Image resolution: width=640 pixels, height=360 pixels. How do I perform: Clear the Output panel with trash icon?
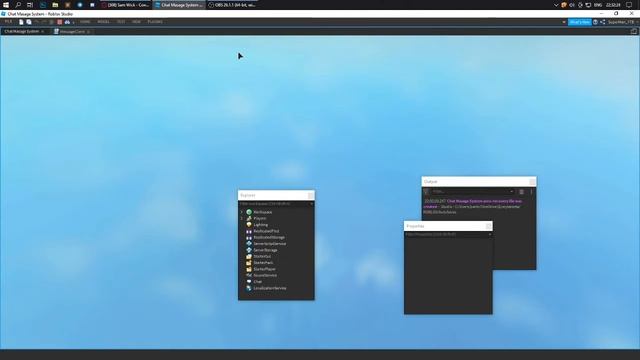[522, 191]
